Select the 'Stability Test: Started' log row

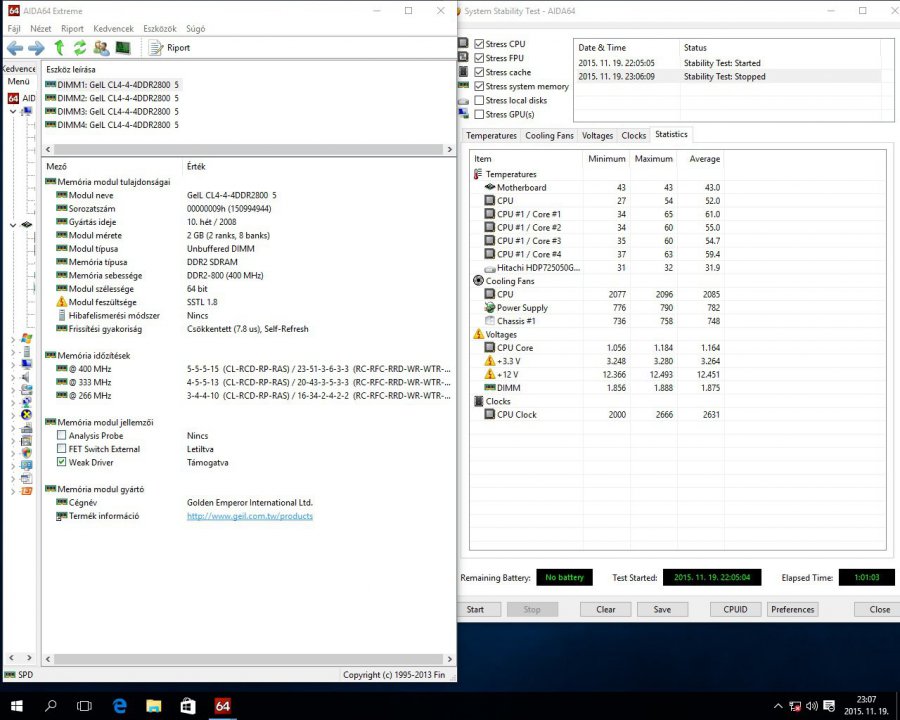(x=728, y=63)
